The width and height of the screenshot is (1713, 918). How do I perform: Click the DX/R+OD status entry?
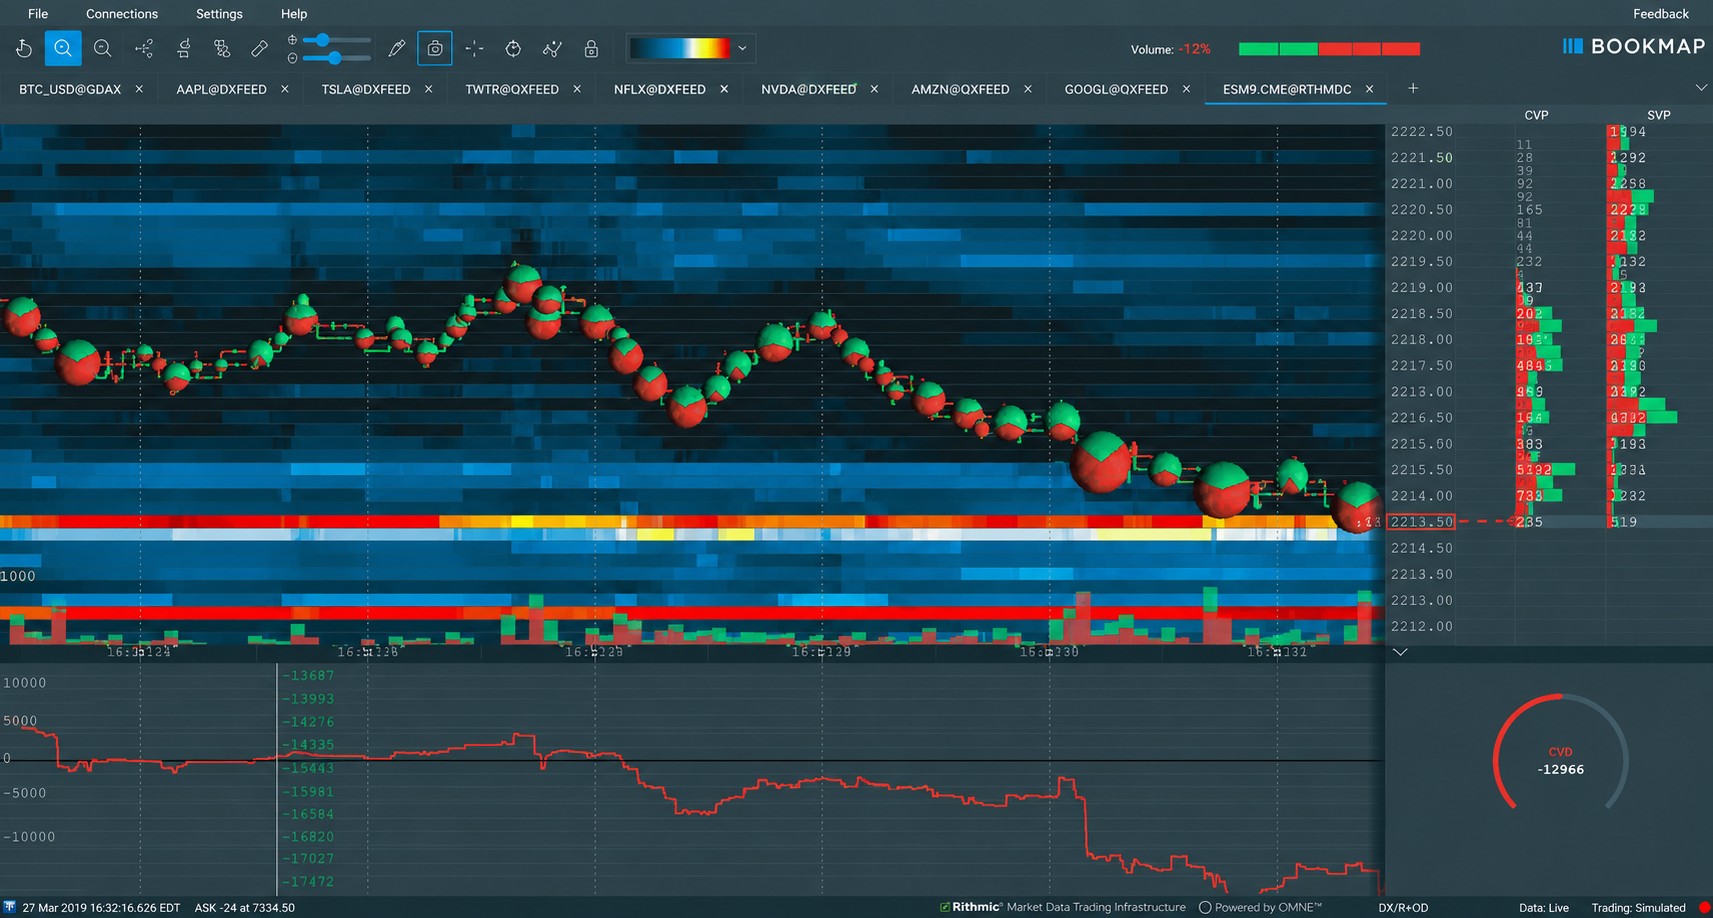1403,908
